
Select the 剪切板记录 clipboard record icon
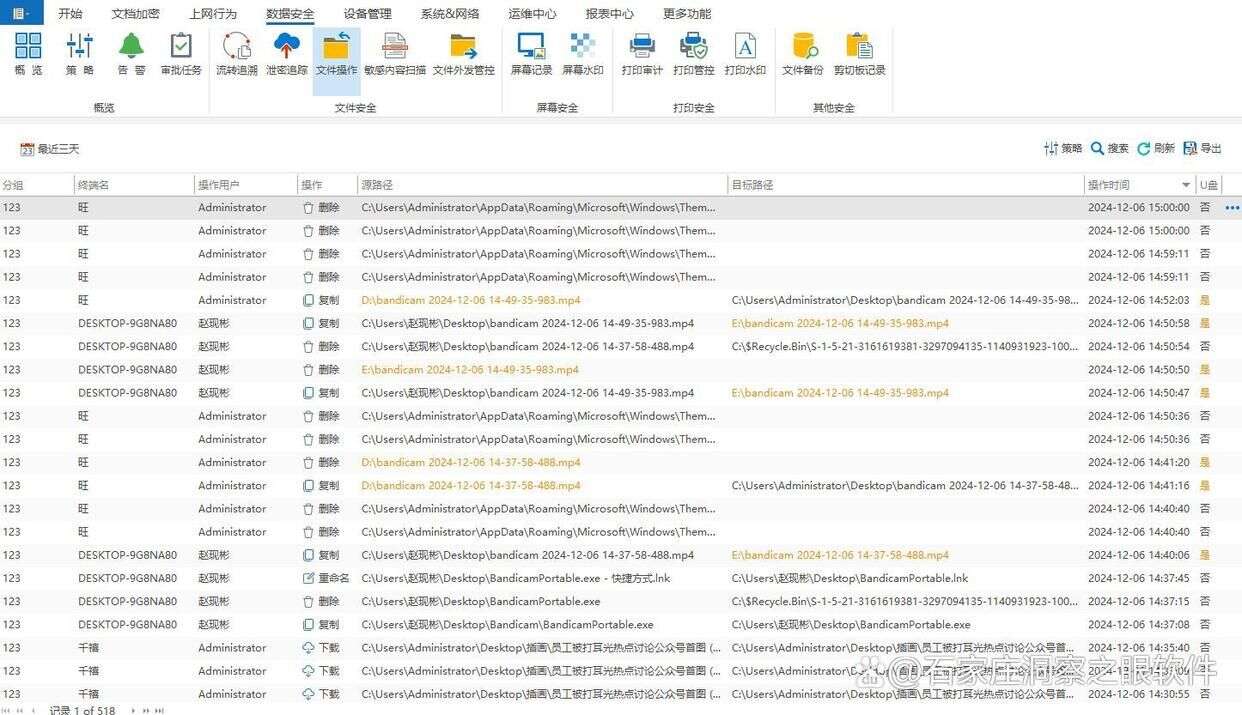coord(858,52)
